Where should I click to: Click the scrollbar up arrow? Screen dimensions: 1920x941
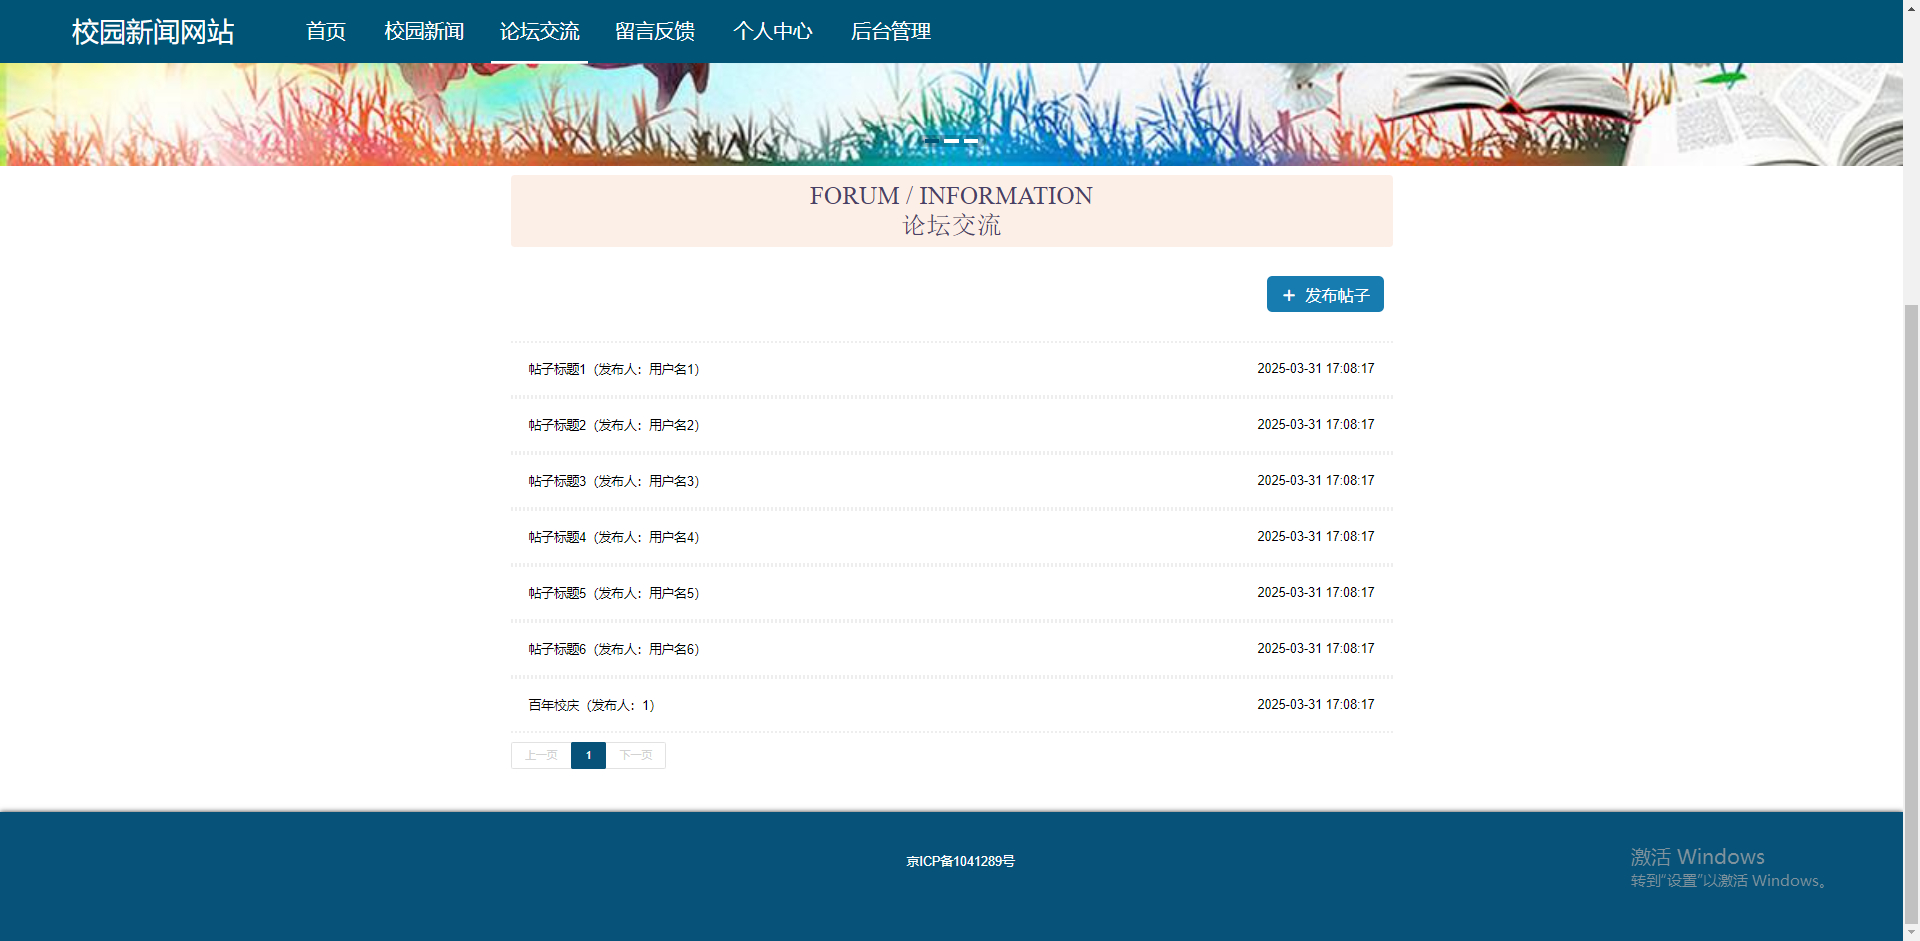(1911, 10)
